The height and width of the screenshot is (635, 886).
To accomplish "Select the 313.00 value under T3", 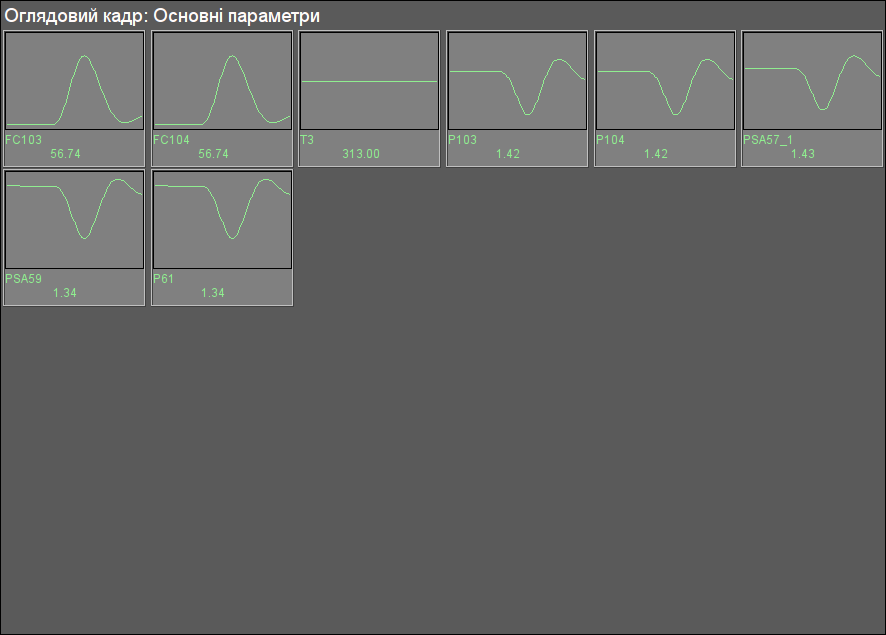I will pyautogui.click(x=361, y=154).
